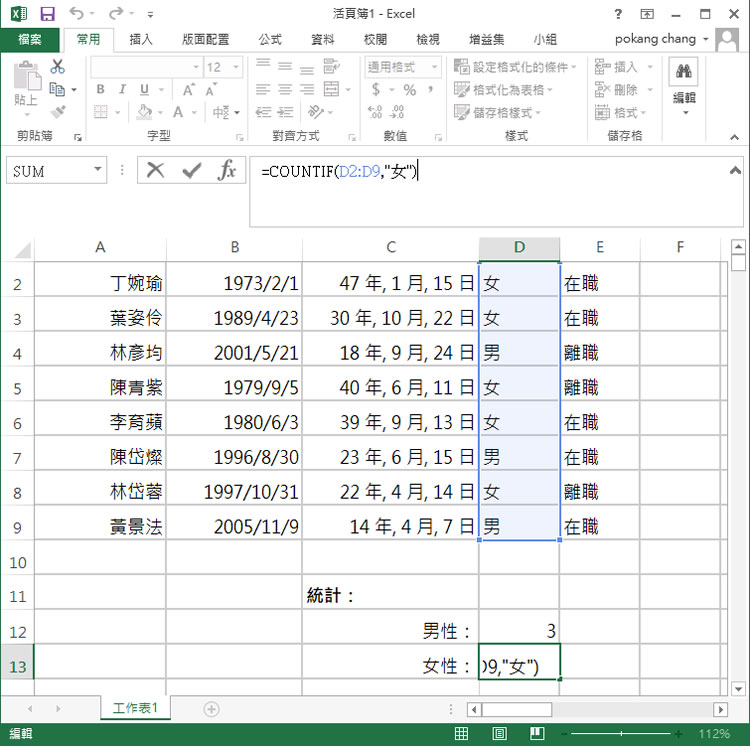Switch to the 檢視 tab

(x=428, y=39)
